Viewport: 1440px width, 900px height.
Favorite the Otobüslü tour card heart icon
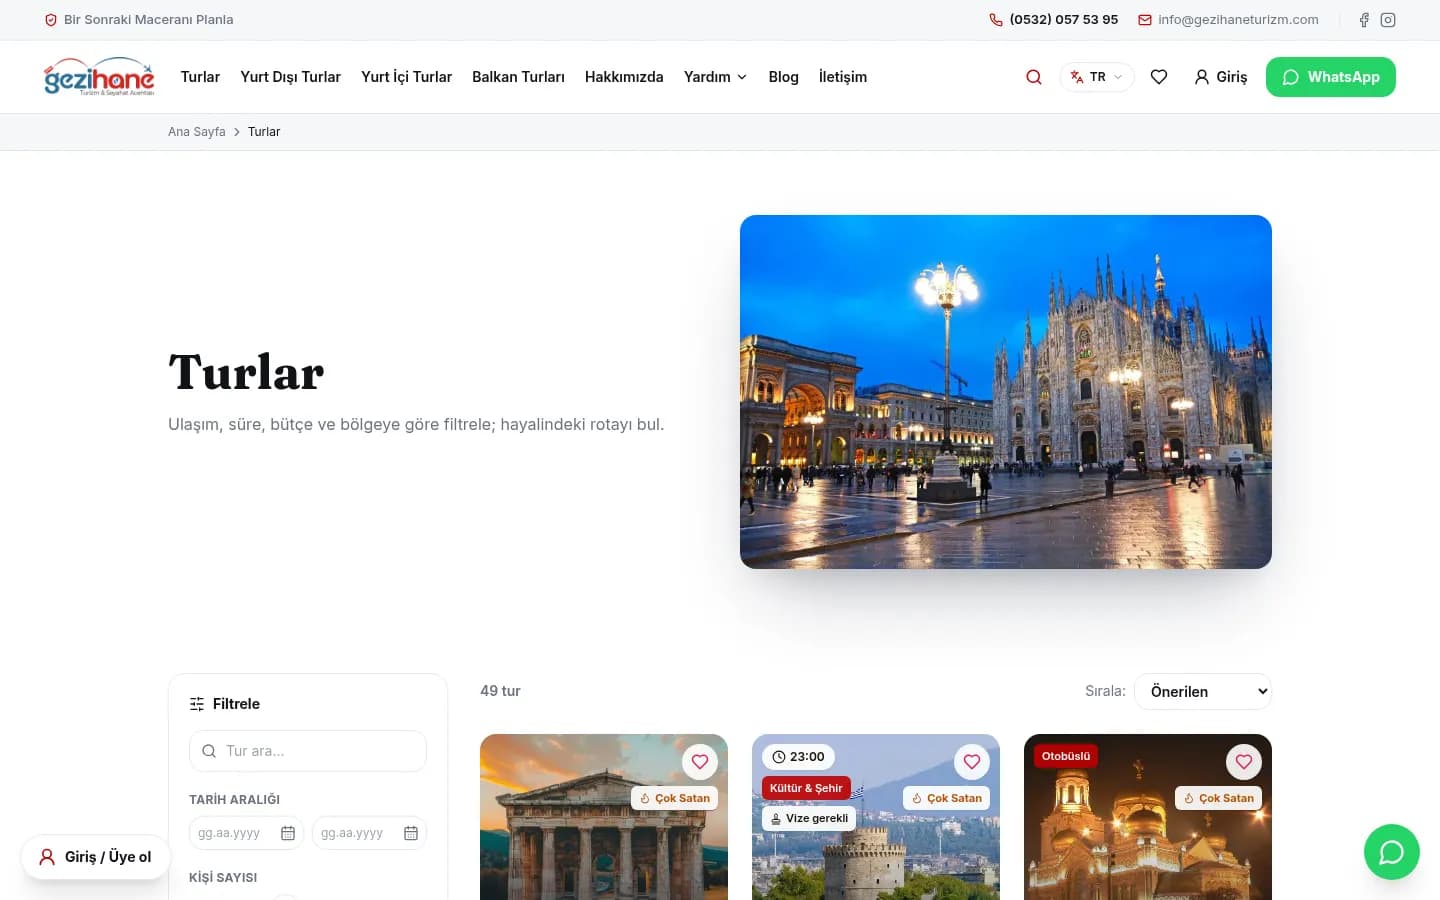[x=1244, y=762]
